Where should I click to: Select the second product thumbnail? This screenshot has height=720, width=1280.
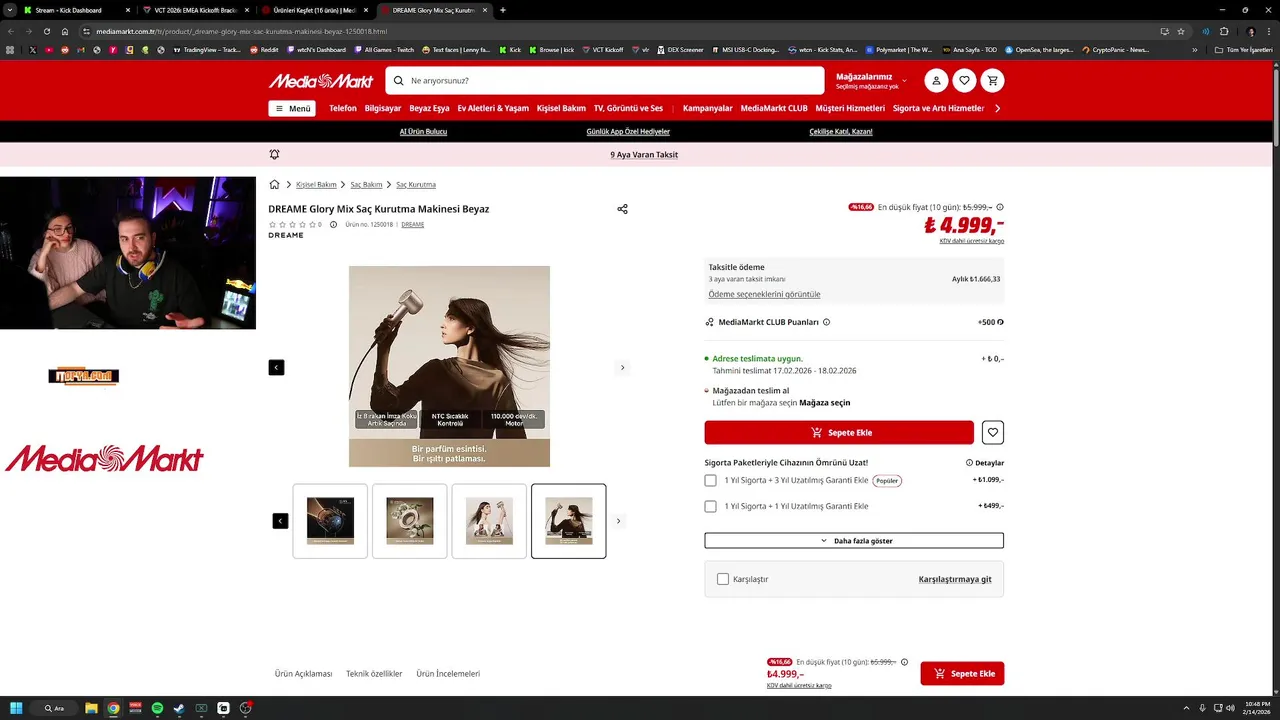(410, 521)
